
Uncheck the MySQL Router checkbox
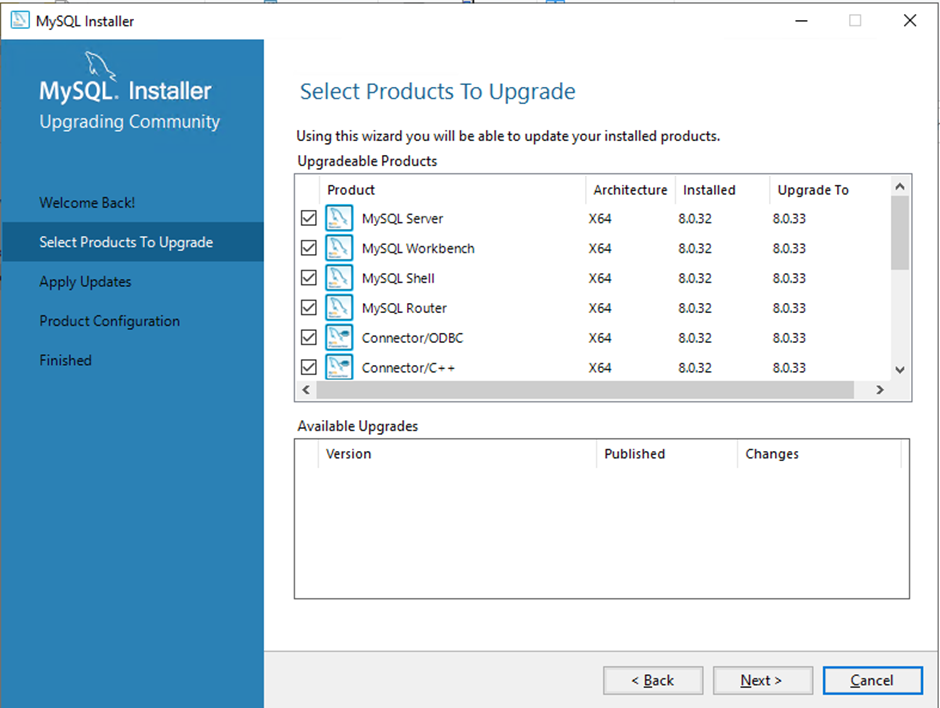[309, 308]
